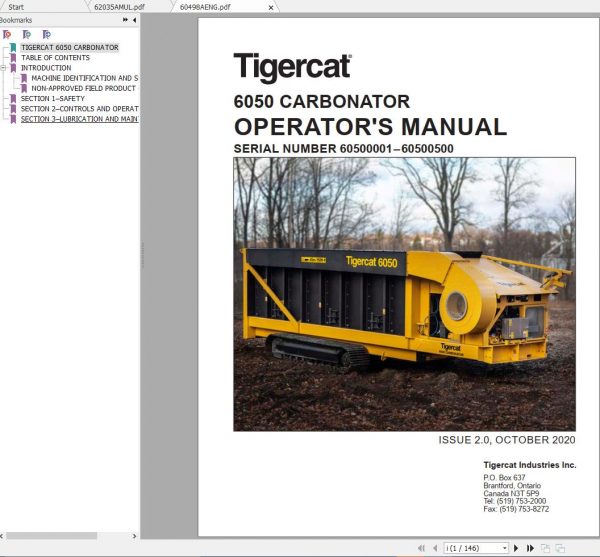Viewport: 600px width, 557px height.
Task: Open the page number dropdown (1 / 146)
Action: 505,548
